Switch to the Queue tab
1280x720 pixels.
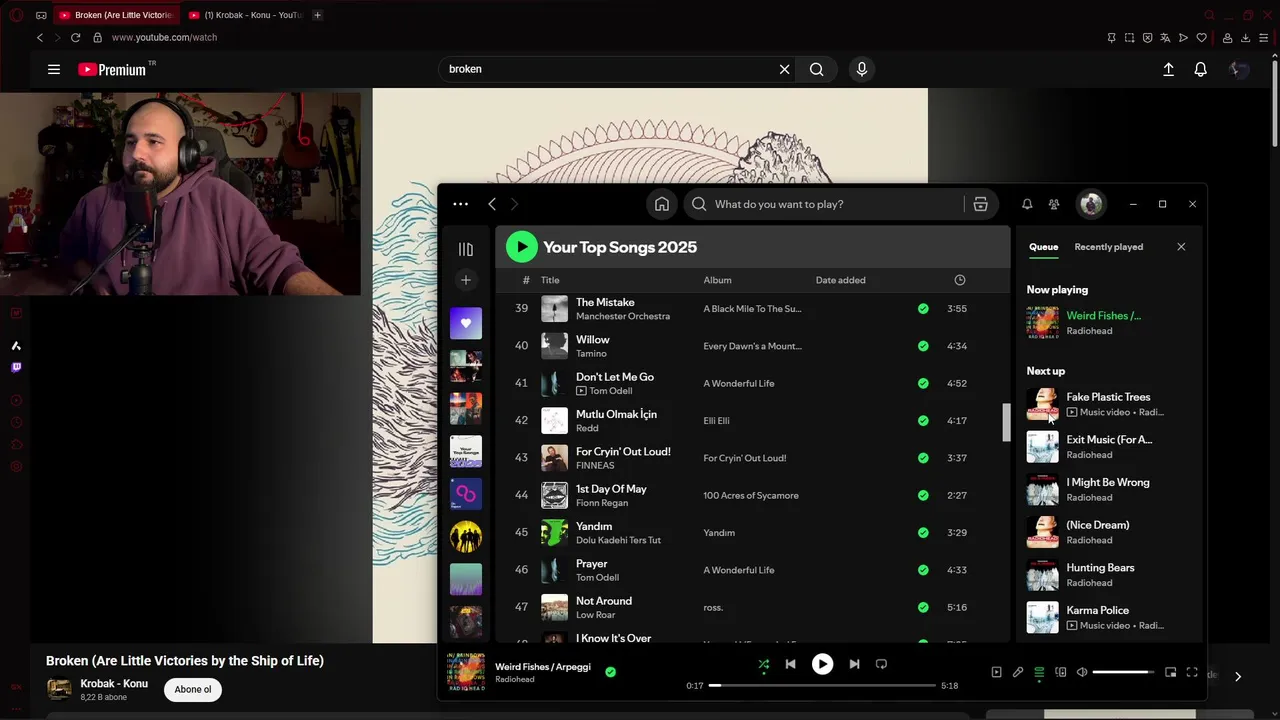point(1043,247)
